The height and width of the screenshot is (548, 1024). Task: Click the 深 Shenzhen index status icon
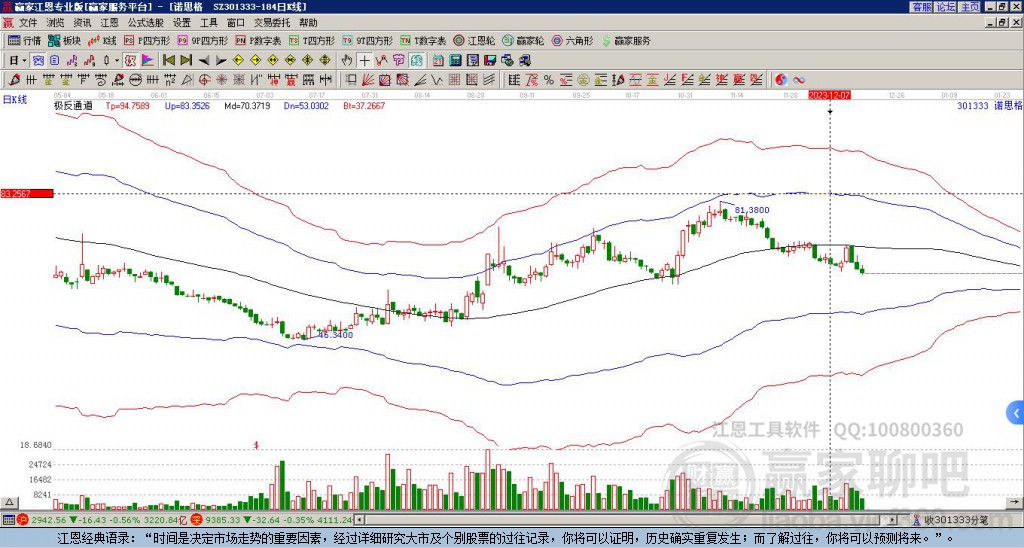click(x=199, y=520)
